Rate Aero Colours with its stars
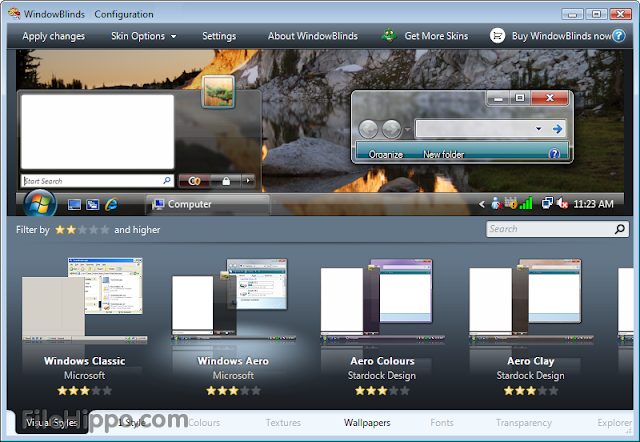 coord(382,391)
